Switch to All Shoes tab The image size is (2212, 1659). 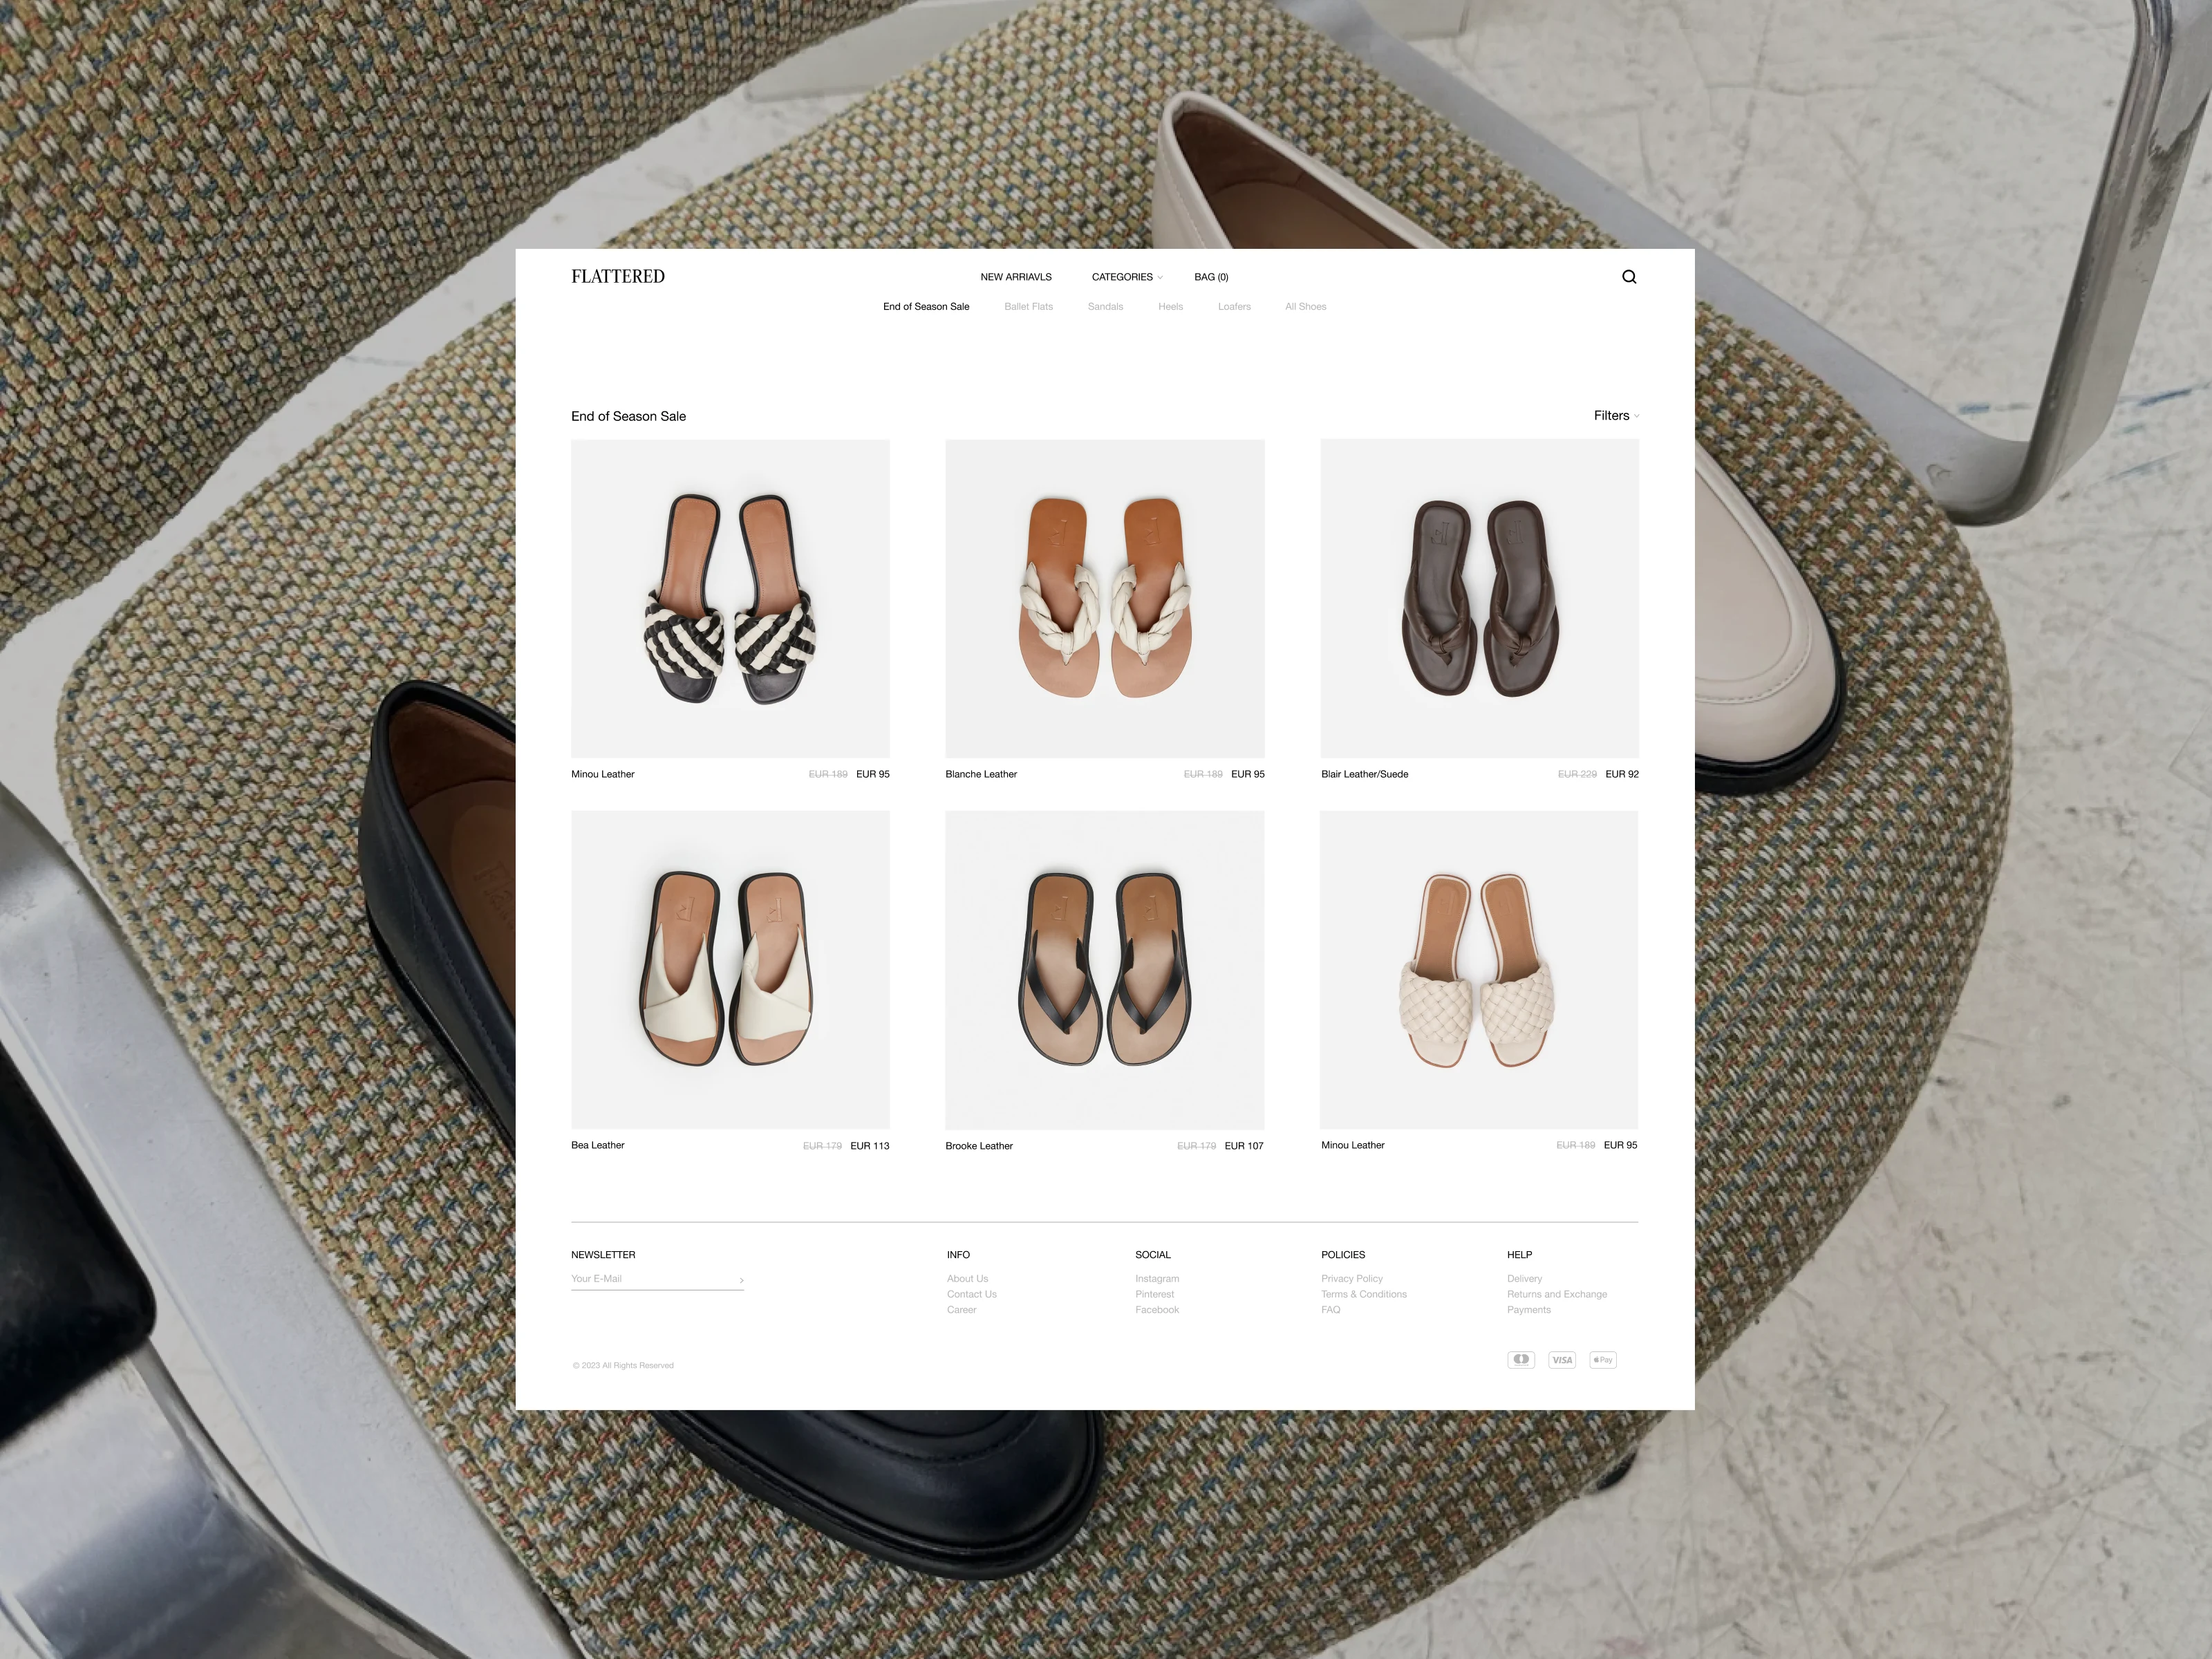click(1305, 307)
